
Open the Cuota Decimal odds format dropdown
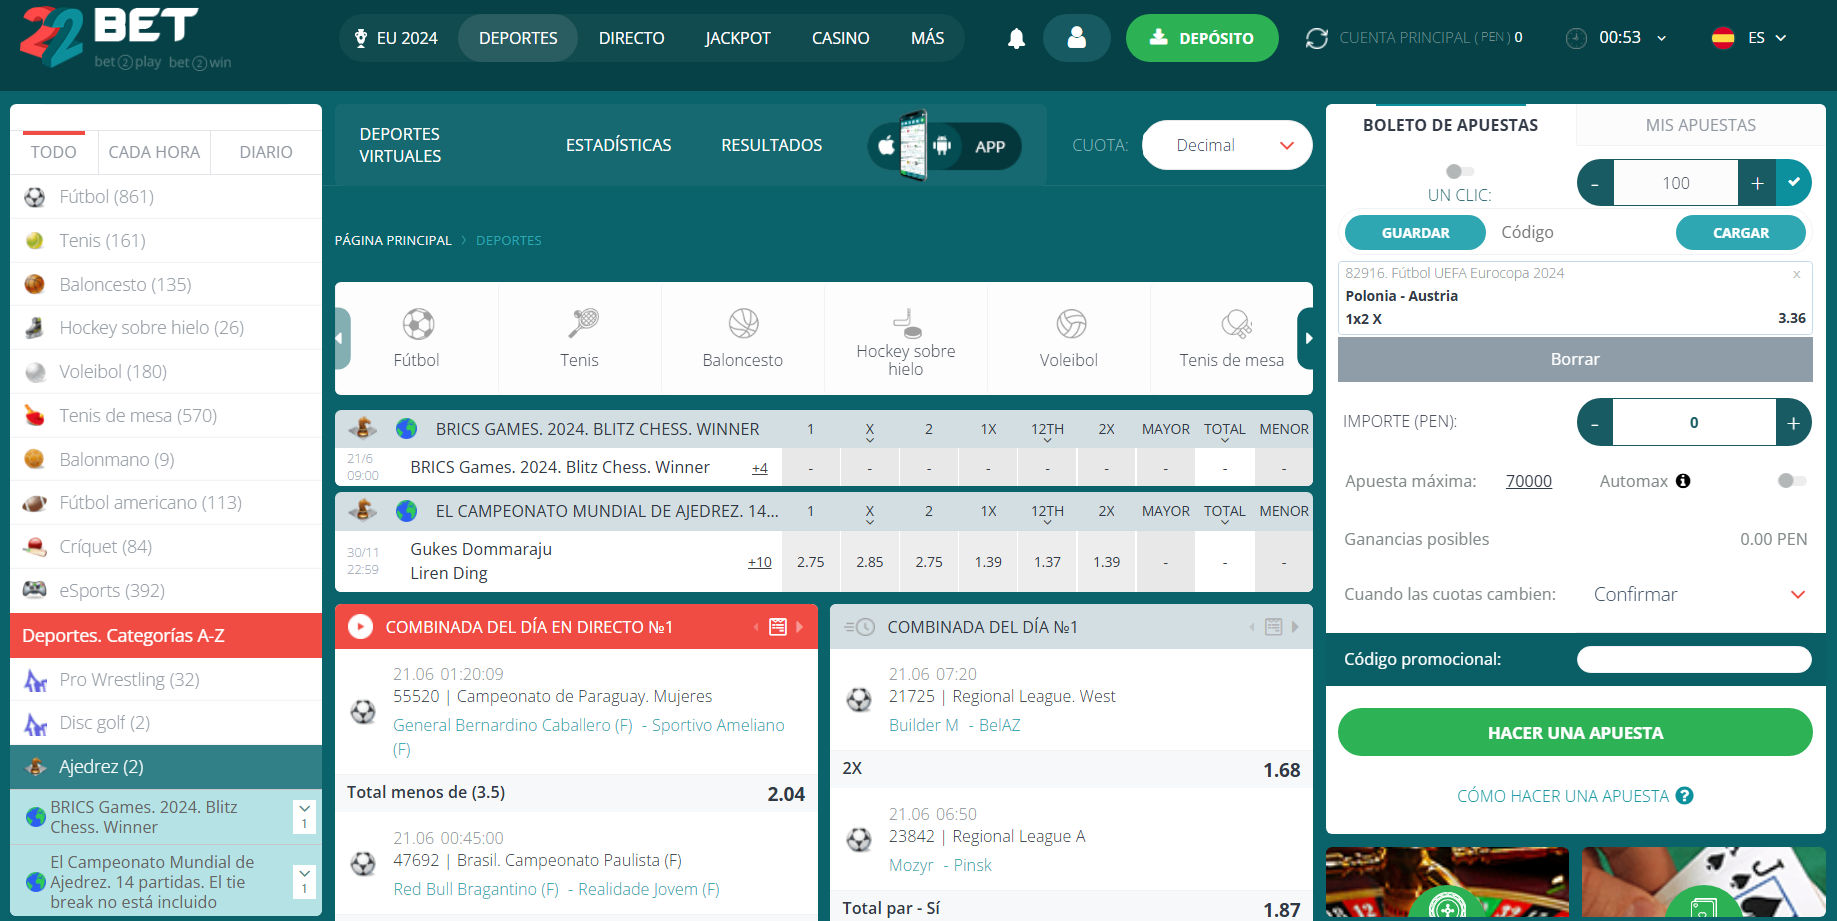pos(1227,146)
